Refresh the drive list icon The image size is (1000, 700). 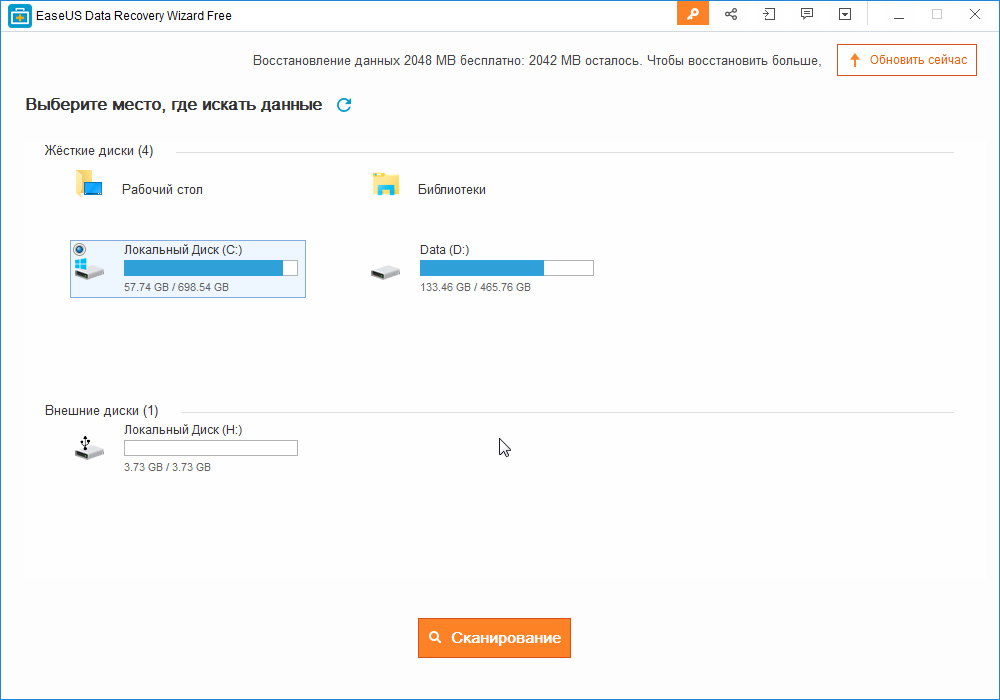point(344,105)
